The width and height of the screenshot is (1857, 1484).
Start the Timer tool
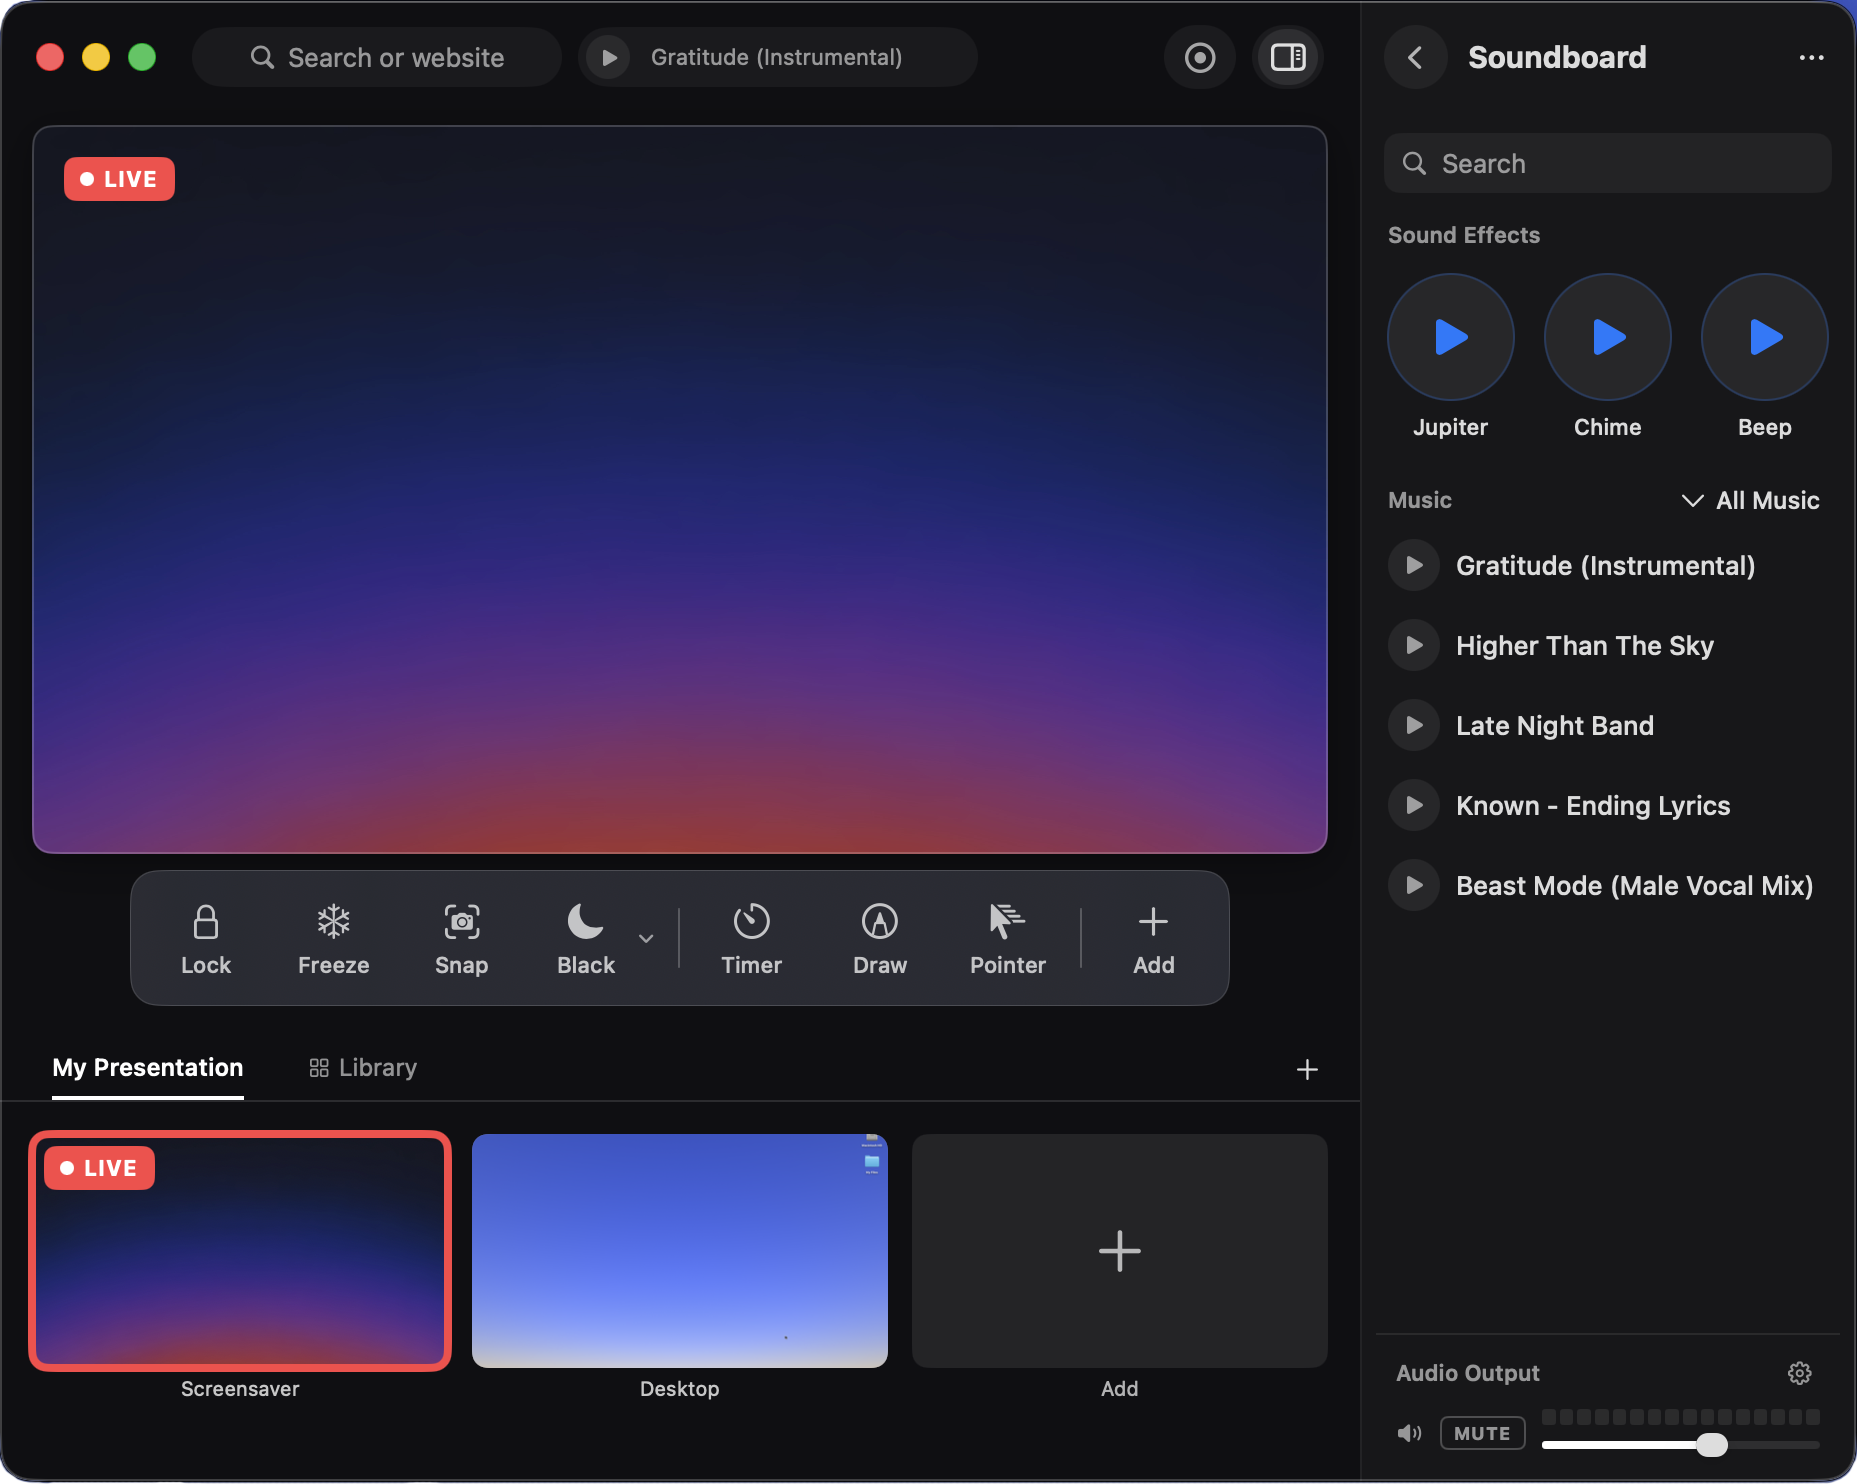pos(752,938)
